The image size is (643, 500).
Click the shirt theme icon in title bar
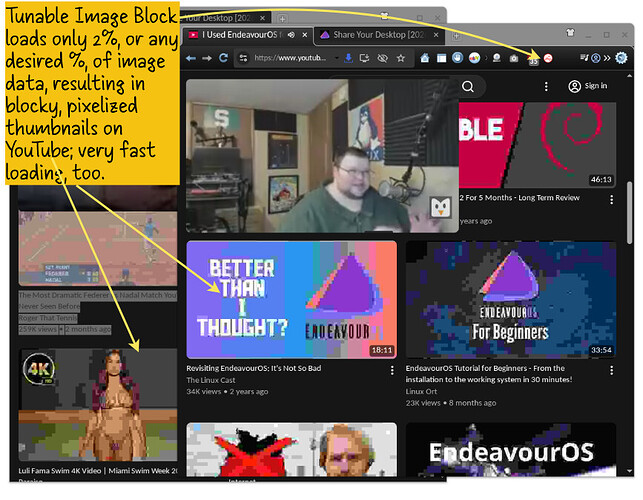pos(570,33)
